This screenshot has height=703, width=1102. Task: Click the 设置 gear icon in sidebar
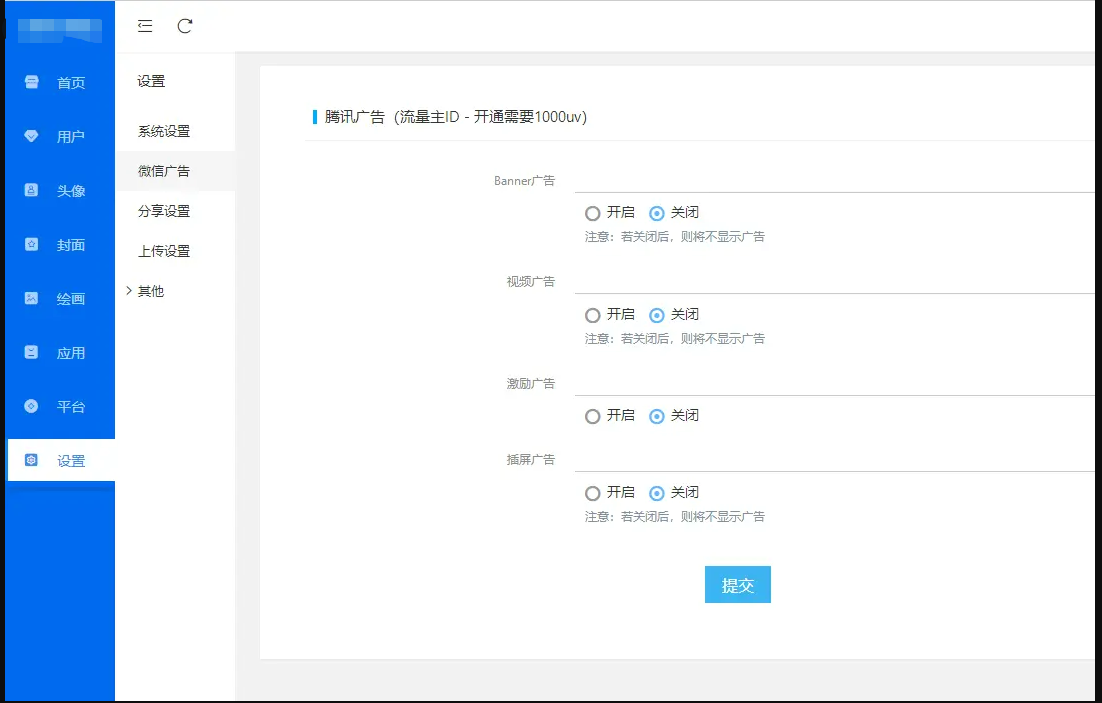click(32, 460)
